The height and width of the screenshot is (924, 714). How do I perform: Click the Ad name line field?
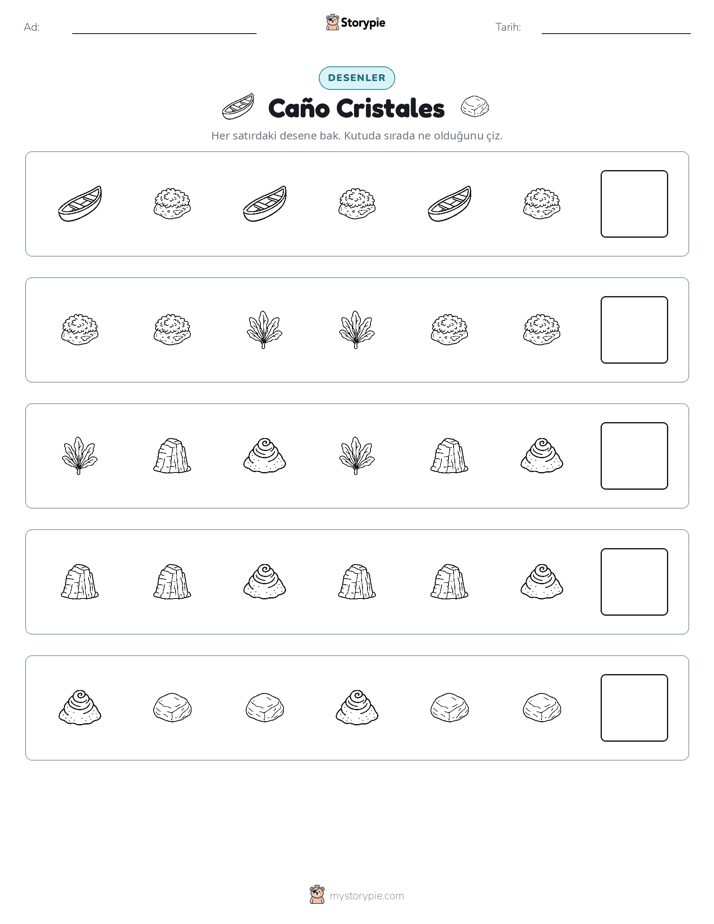[164, 28]
